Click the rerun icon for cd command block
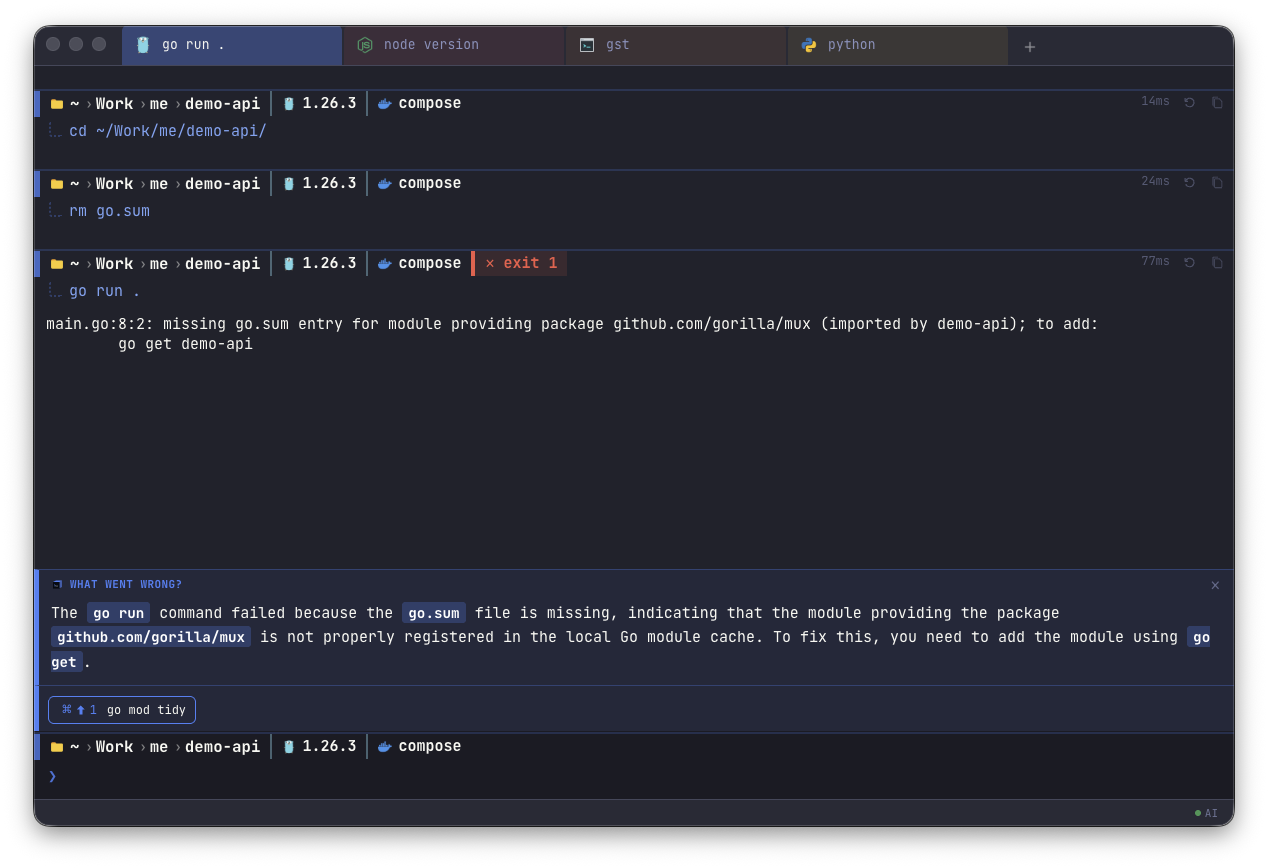This screenshot has width=1268, height=868. point(1189,102)
